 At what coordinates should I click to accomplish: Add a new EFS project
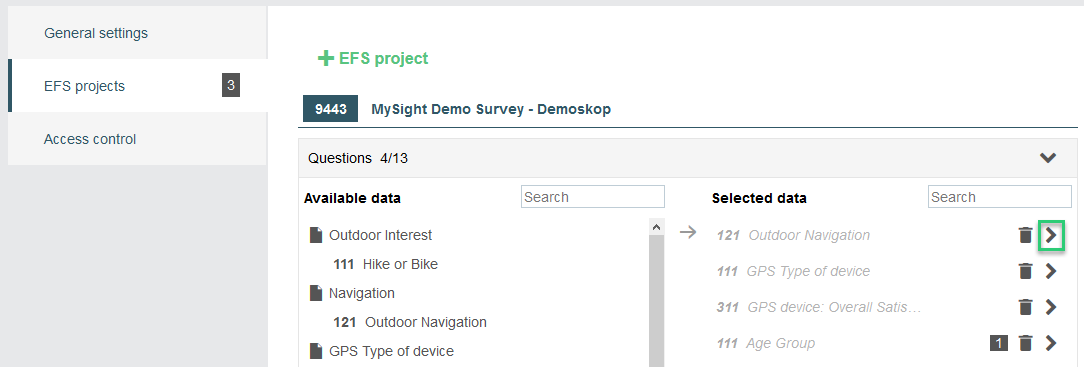pyautogui.click(x=373, y=59)
